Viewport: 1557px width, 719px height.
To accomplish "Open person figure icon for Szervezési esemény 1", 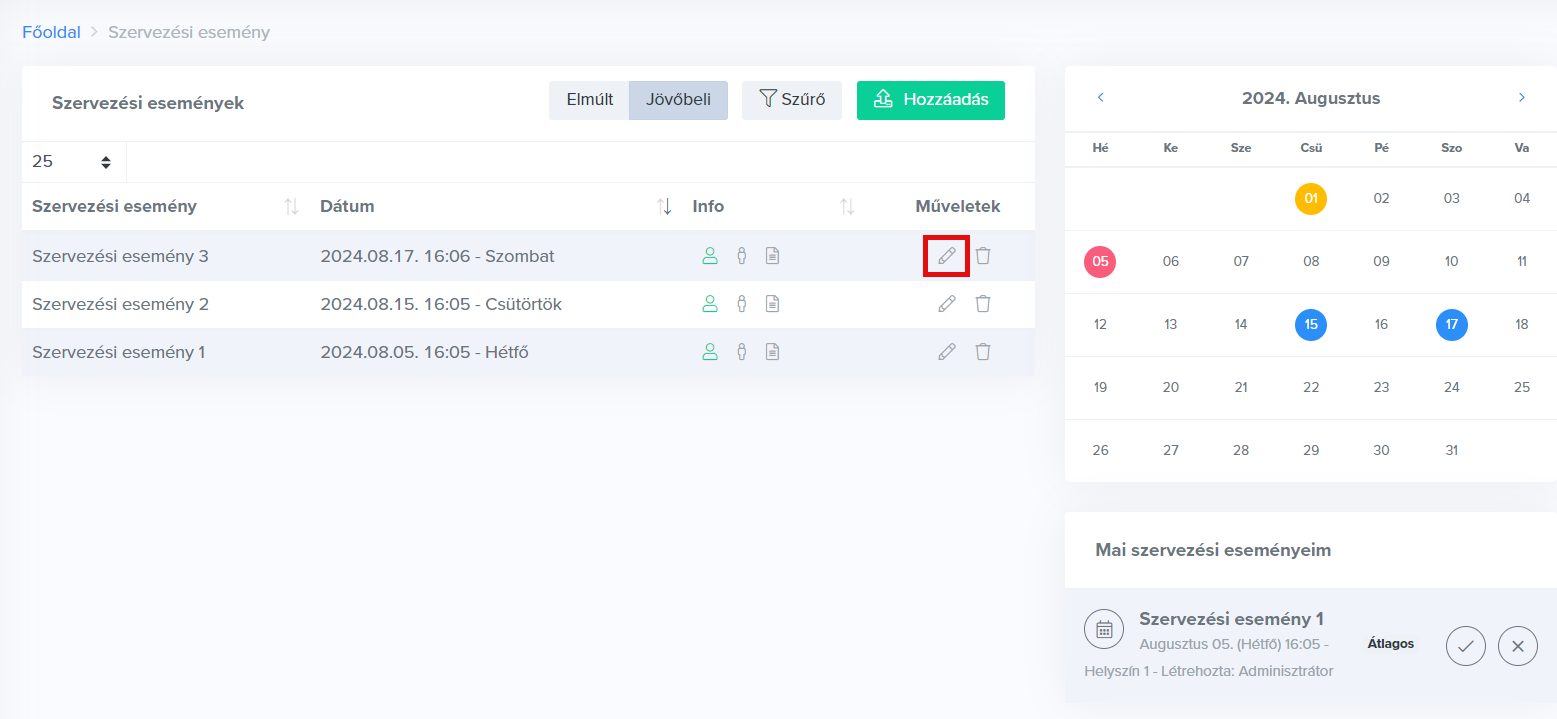I will (742, 352).
